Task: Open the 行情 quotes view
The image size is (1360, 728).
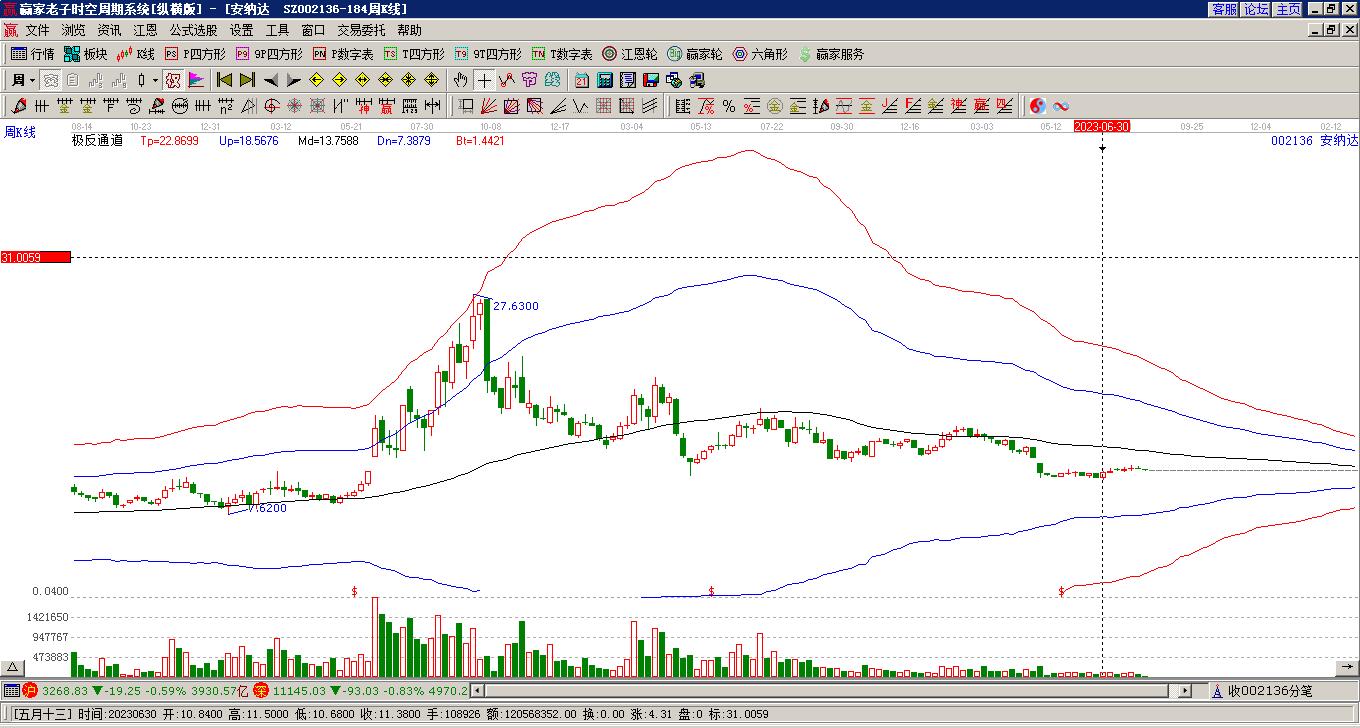Action: [33, 54]
